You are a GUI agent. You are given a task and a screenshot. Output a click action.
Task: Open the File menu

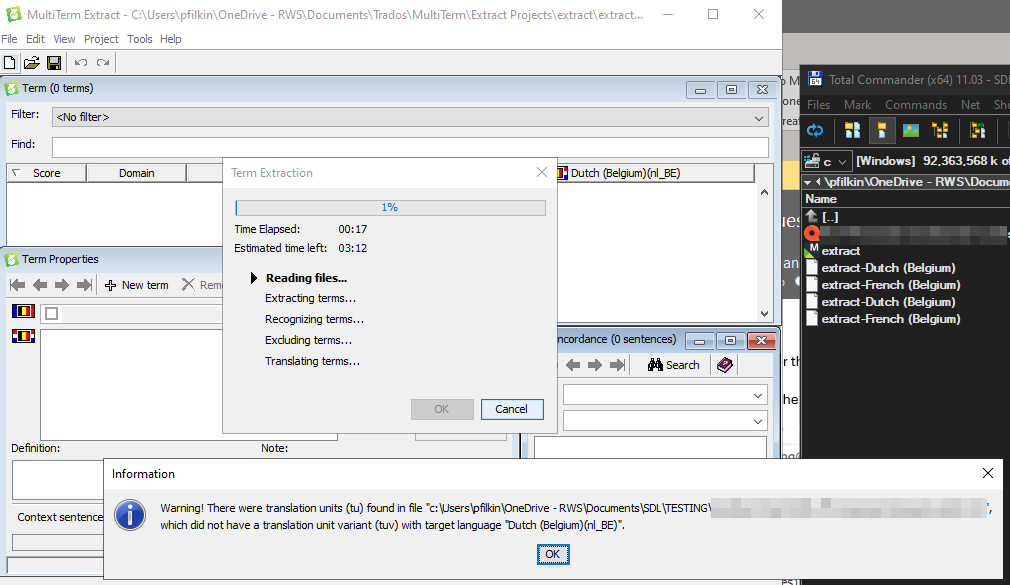(9, 39)
